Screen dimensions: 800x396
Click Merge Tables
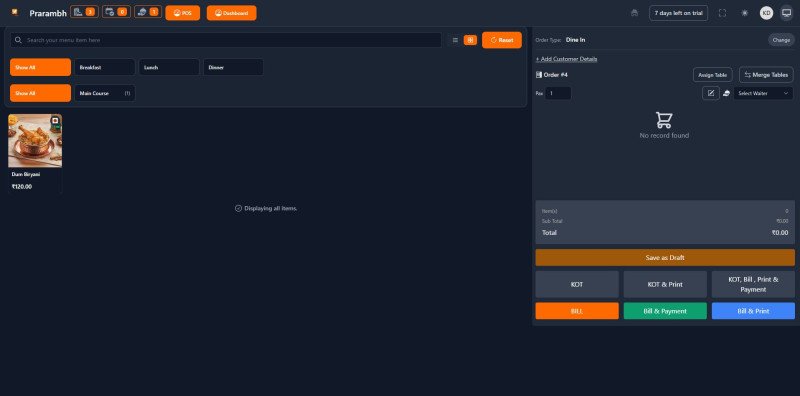pos(766,75)
